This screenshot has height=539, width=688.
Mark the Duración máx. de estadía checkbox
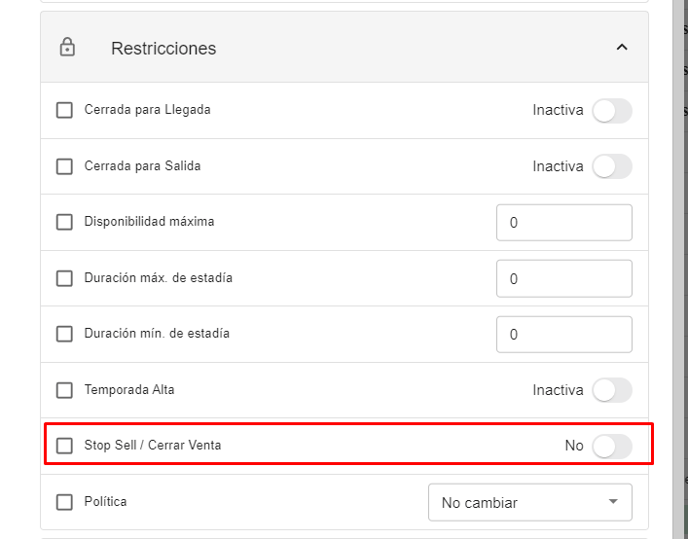pos(65,278)
